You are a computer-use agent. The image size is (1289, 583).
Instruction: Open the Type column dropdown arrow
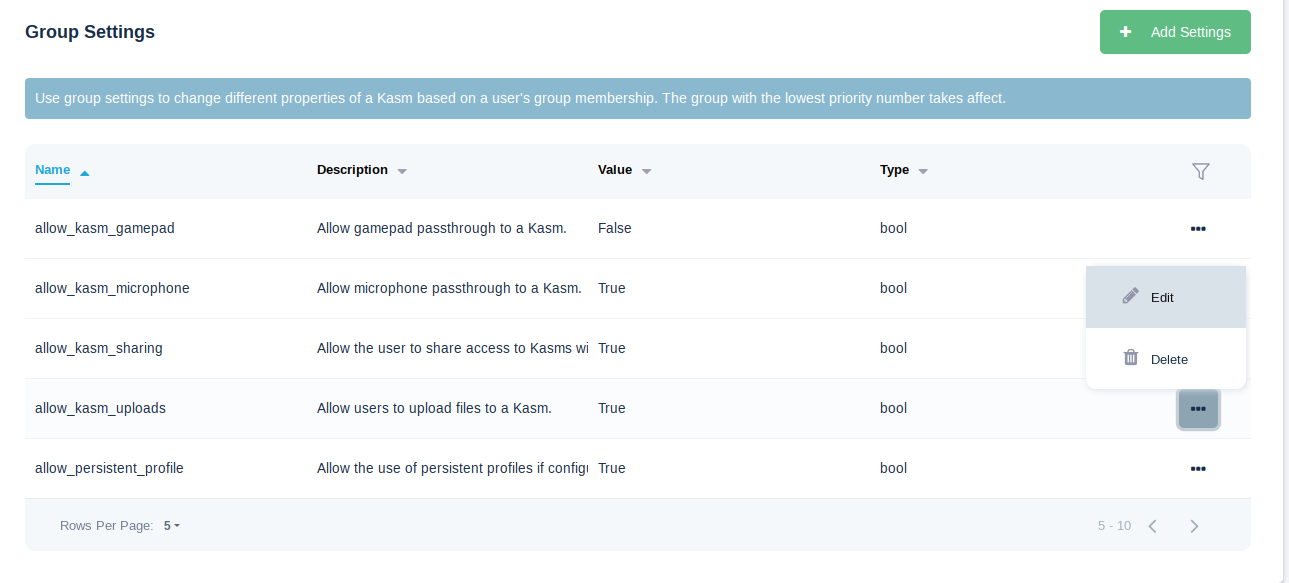click(x=922, y=170)
